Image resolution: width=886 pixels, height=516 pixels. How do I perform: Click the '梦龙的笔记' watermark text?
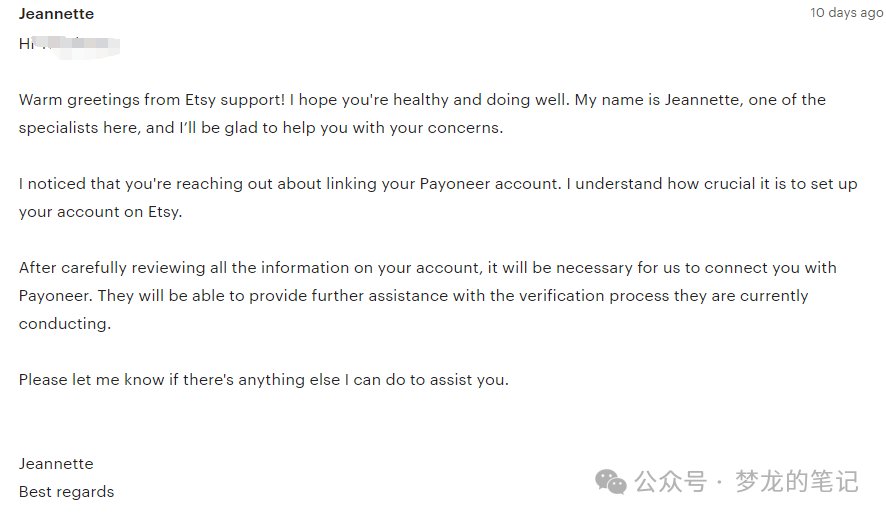[796, 482]
